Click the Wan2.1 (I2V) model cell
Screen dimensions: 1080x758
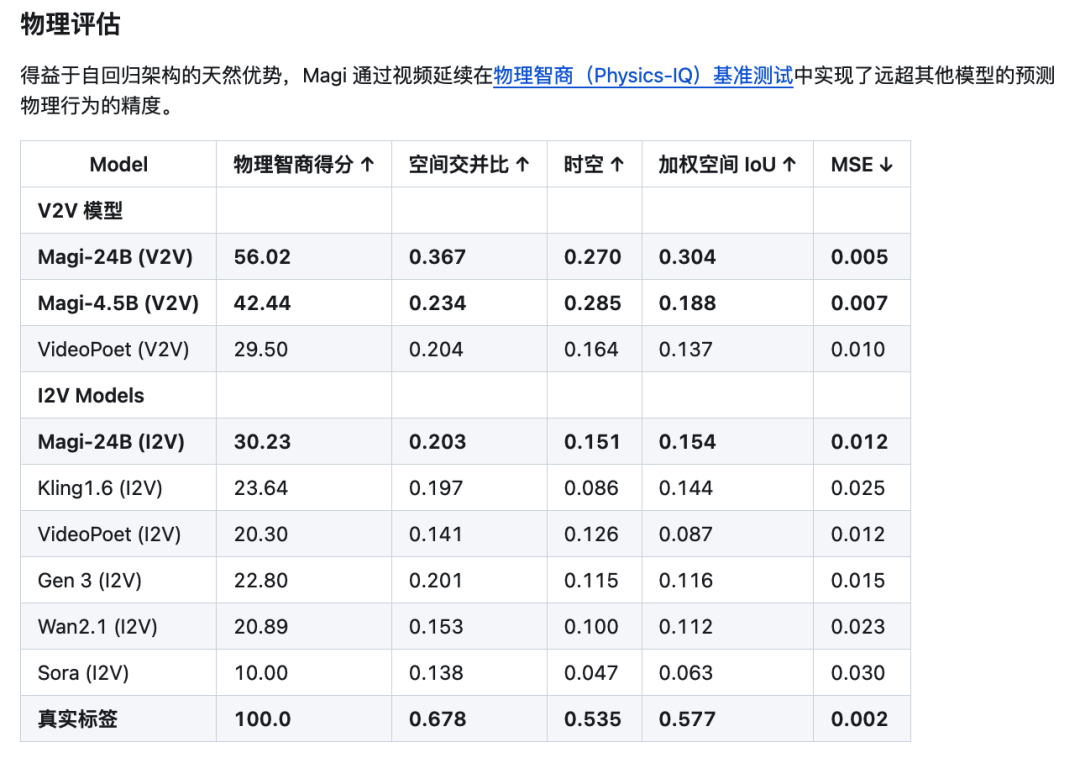(x=97, y=627)
